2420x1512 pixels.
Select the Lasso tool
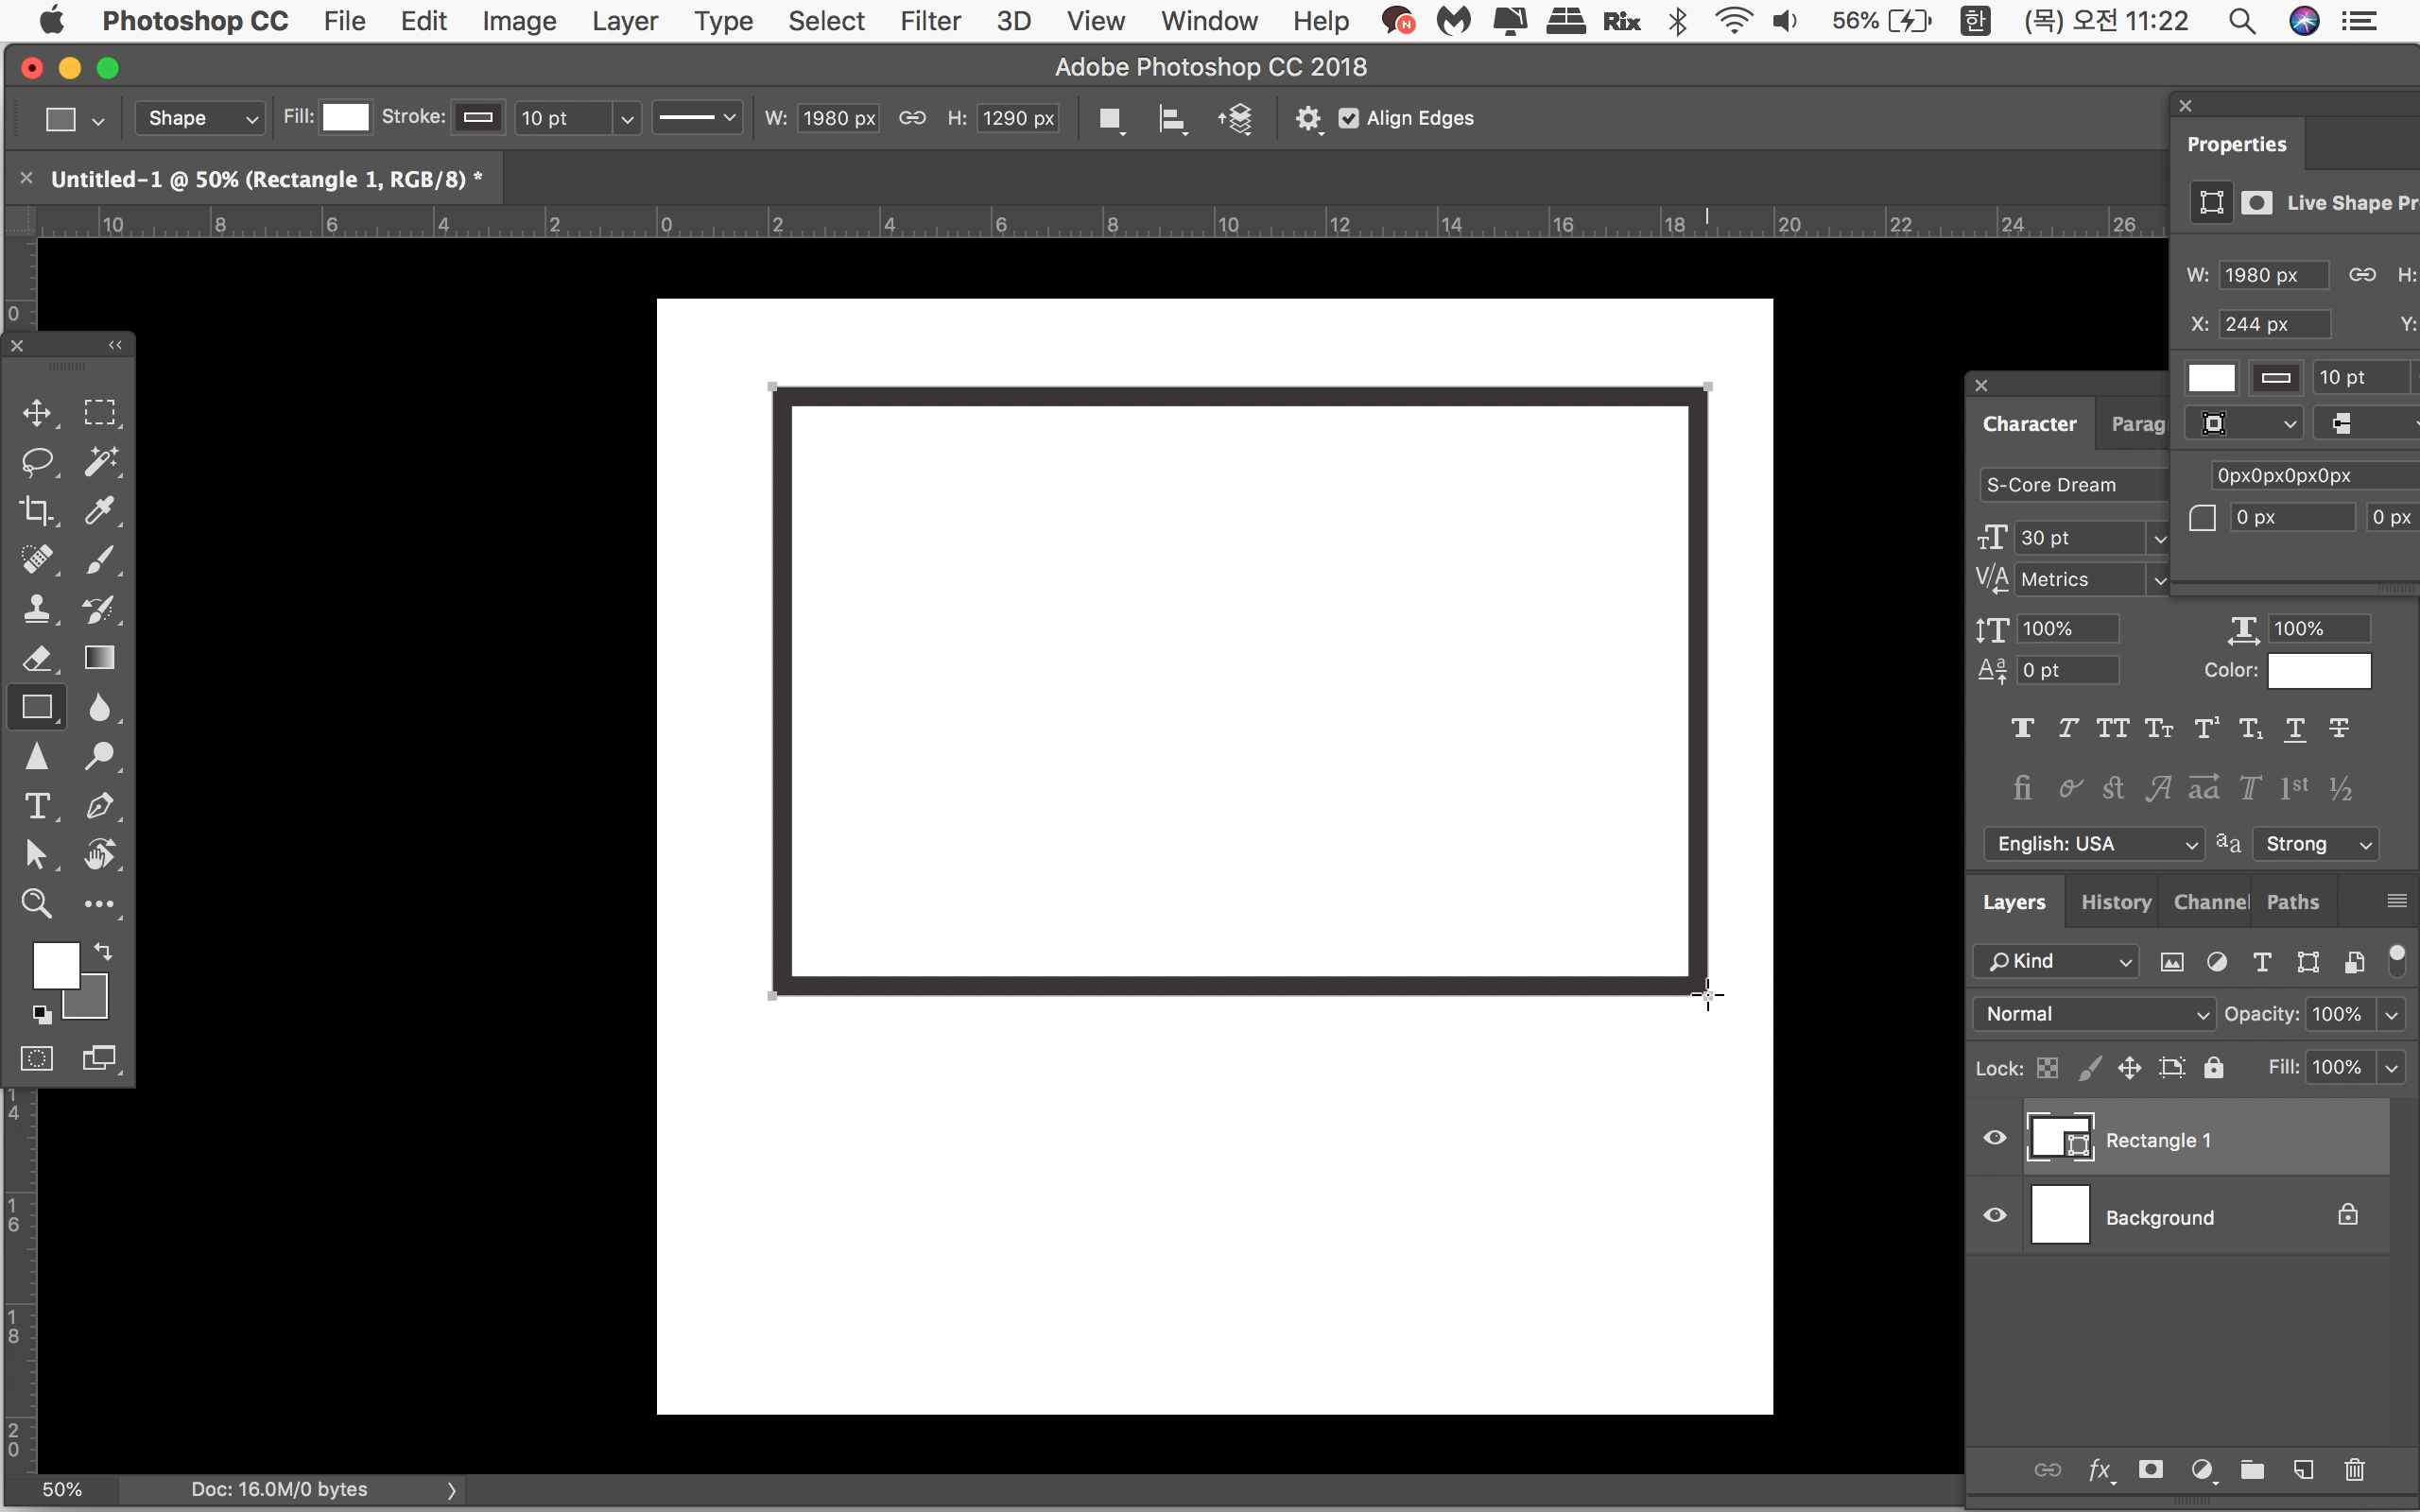coord(37,462)
